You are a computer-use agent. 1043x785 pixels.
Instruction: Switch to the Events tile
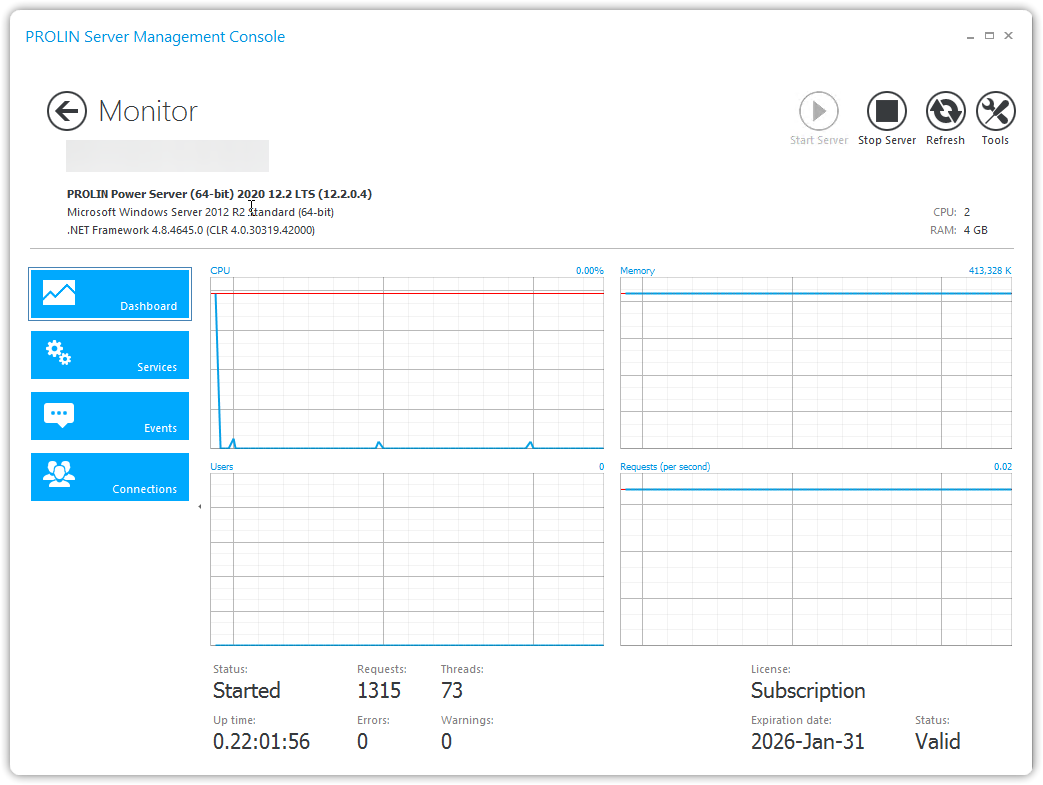(110, 416)
